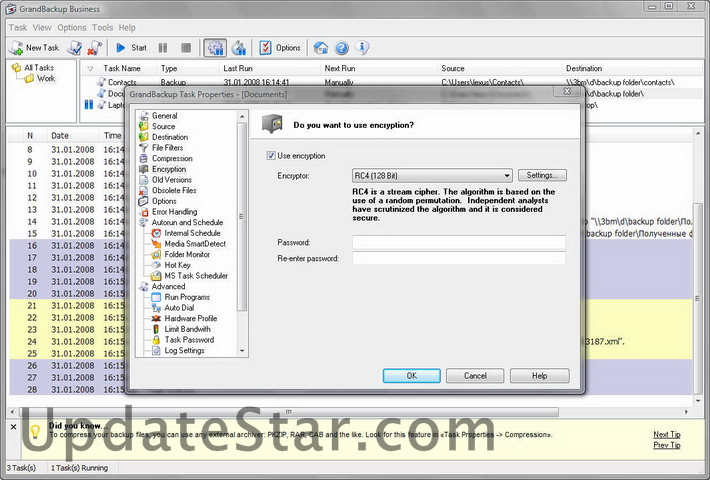Click the Password input field
Screen dimensions: 710x480
(x=459, y=242)
